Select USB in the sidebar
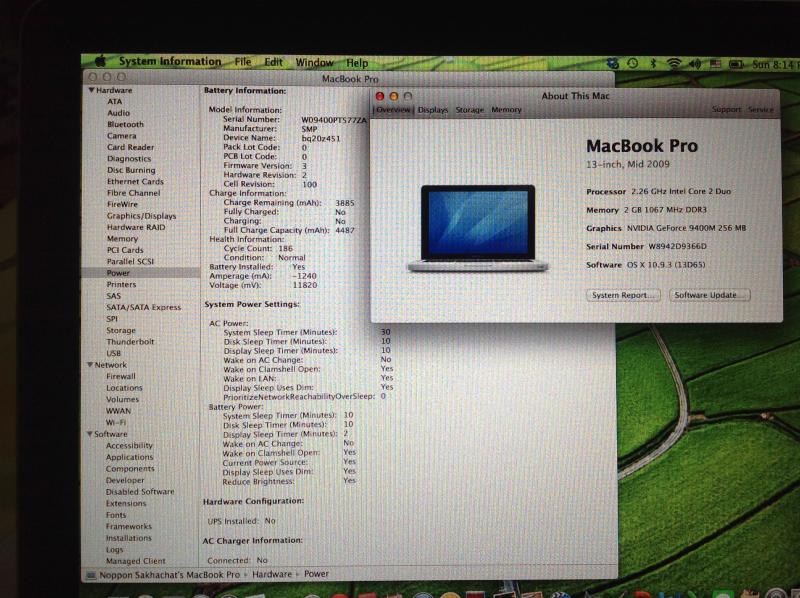Viewport: 800px width, 598px height. point(113,353)
